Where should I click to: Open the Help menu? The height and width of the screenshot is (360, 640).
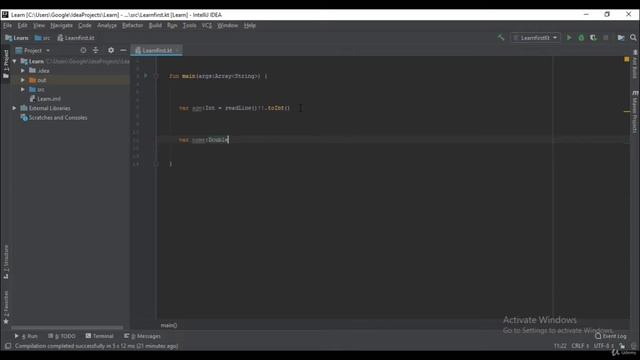250,25
